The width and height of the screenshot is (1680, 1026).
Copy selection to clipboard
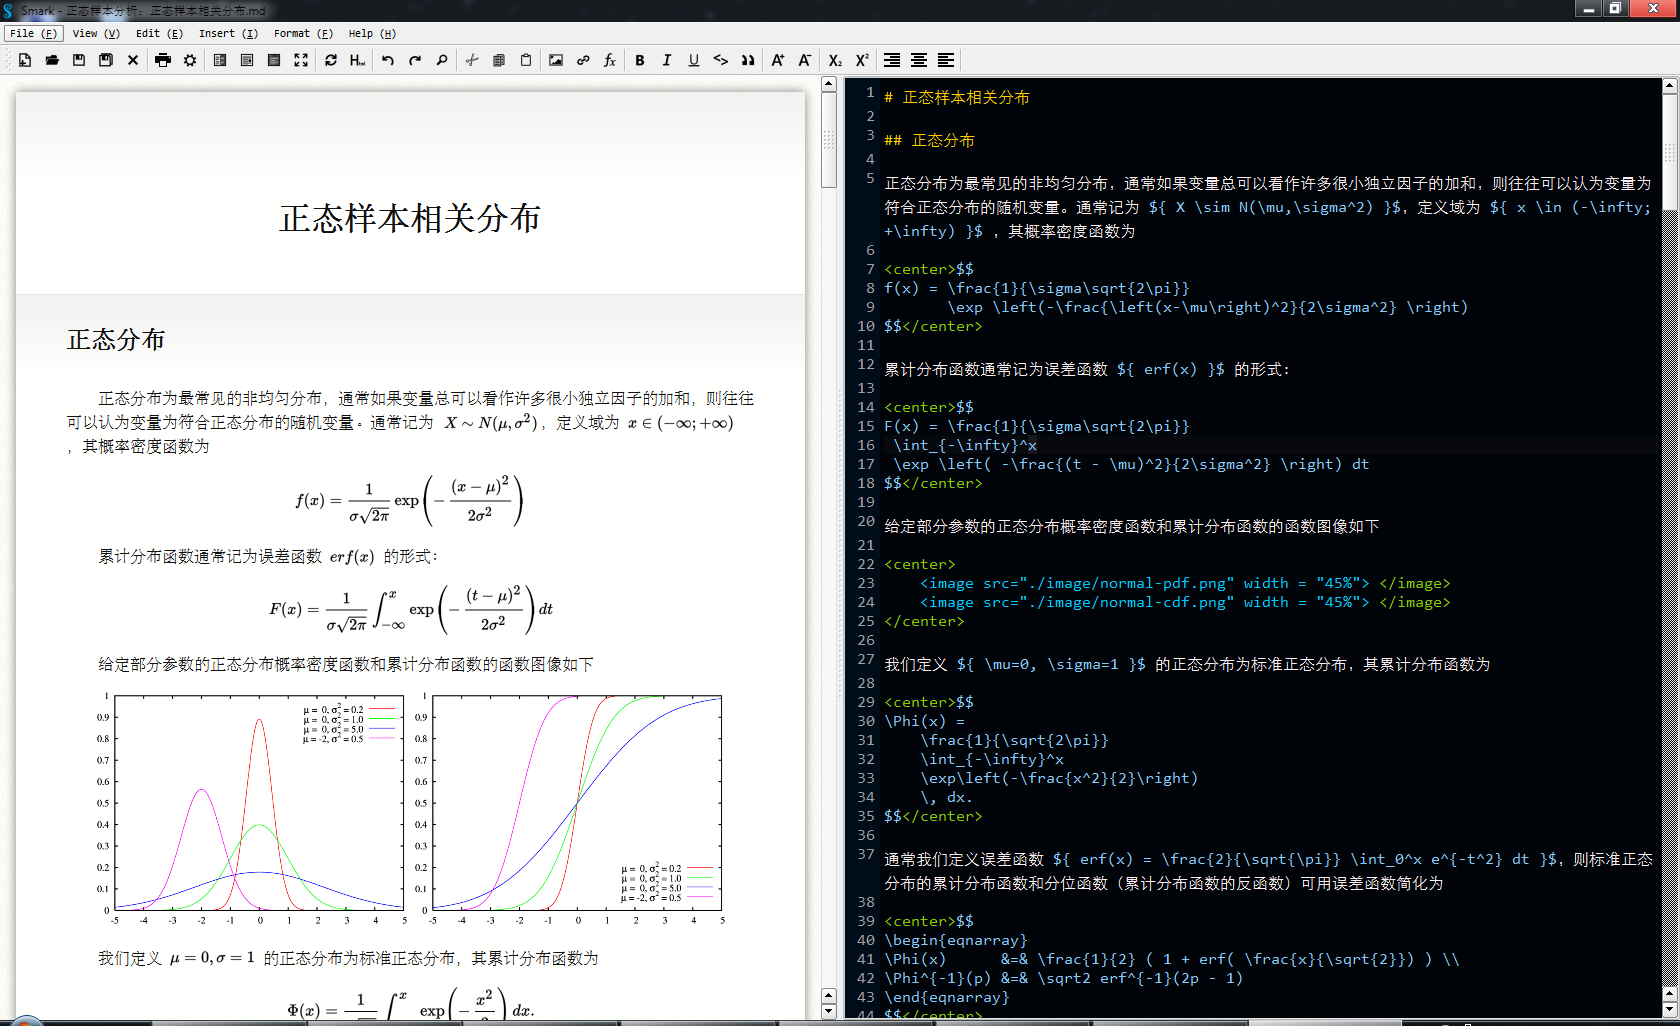click(x=499, y=60)
